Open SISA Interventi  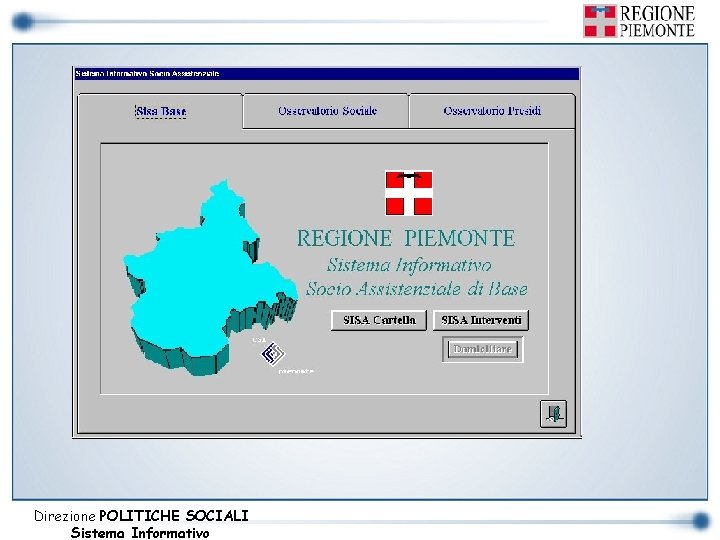point(481,320)
